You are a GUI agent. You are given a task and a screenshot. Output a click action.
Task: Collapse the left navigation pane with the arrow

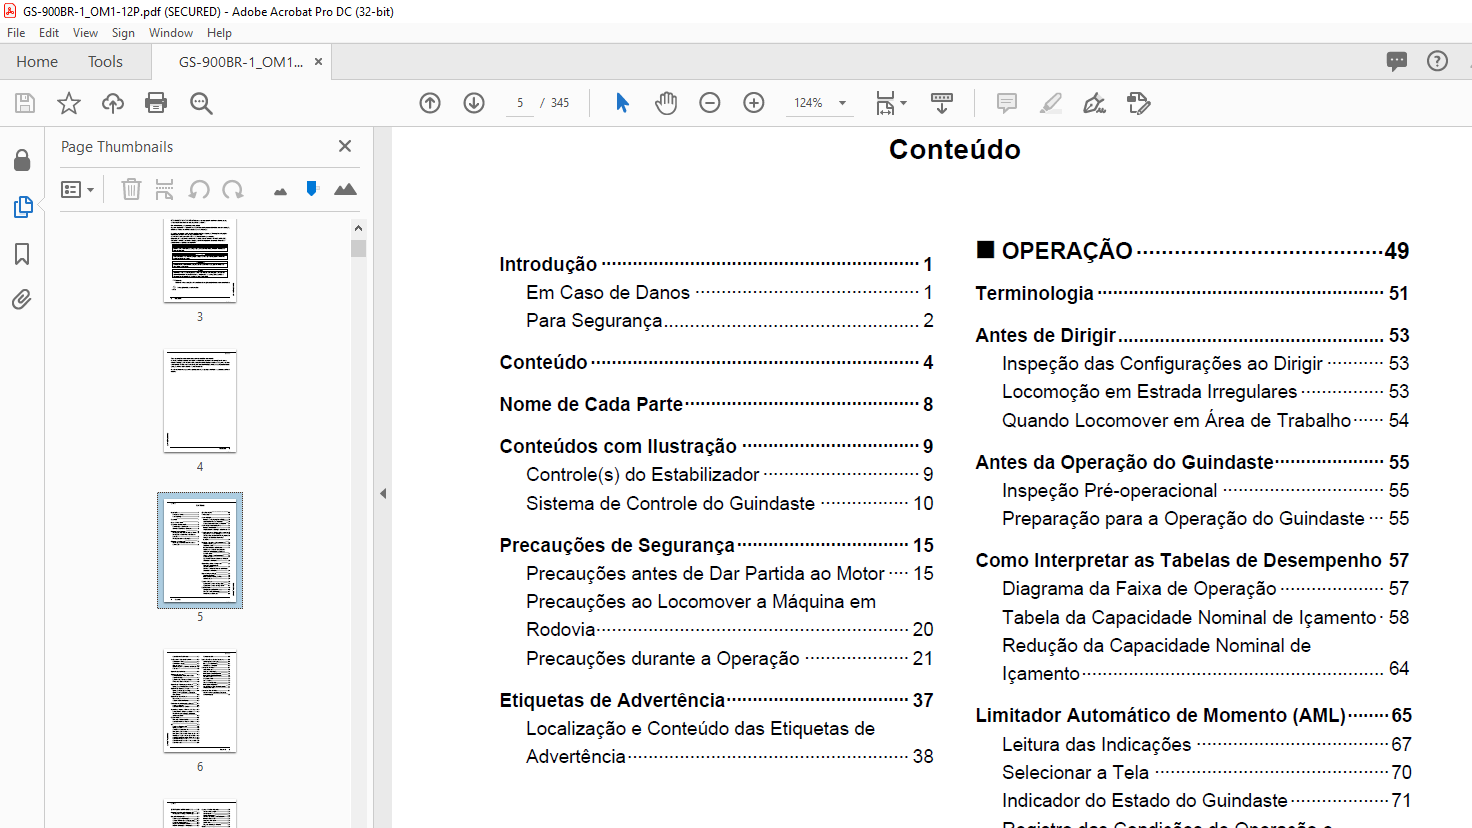click(x=383, y=493)
